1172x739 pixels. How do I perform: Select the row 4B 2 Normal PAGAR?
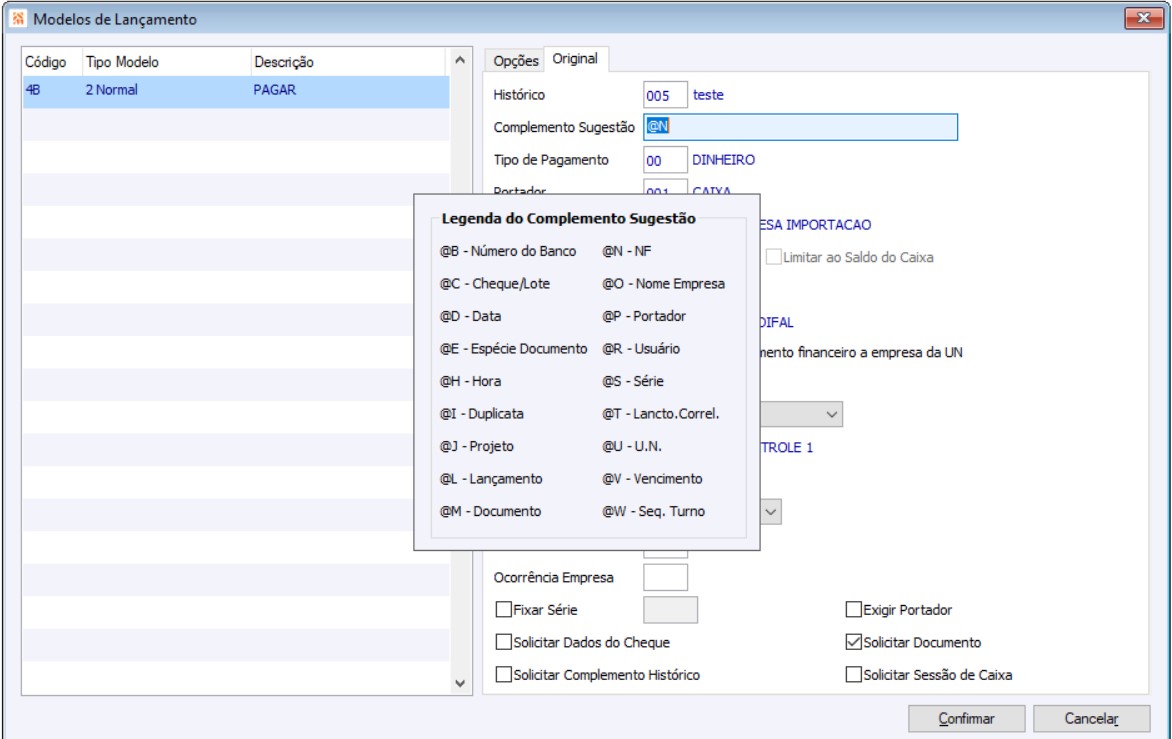click(x=235, y=90)
